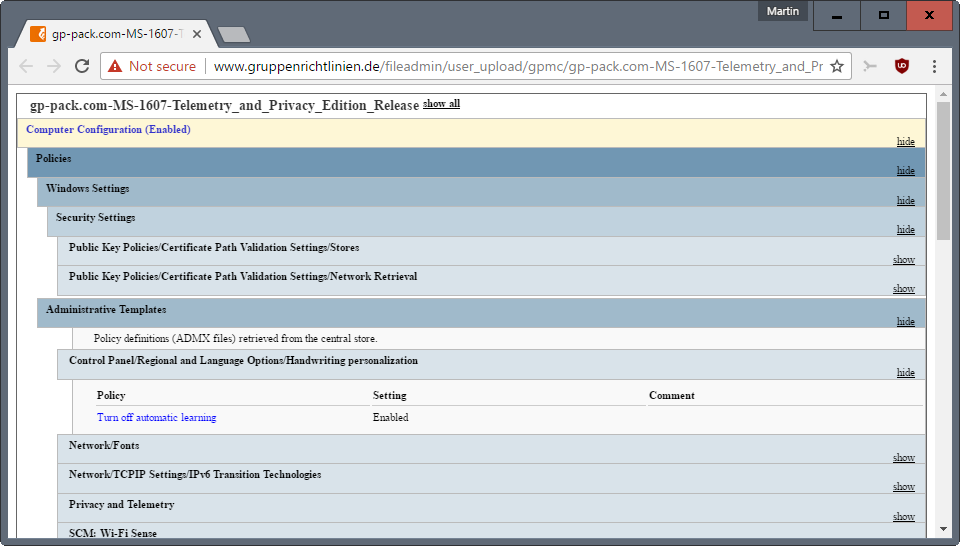
Task: Hide the Windows Settings section
Action: coord(906,200)
